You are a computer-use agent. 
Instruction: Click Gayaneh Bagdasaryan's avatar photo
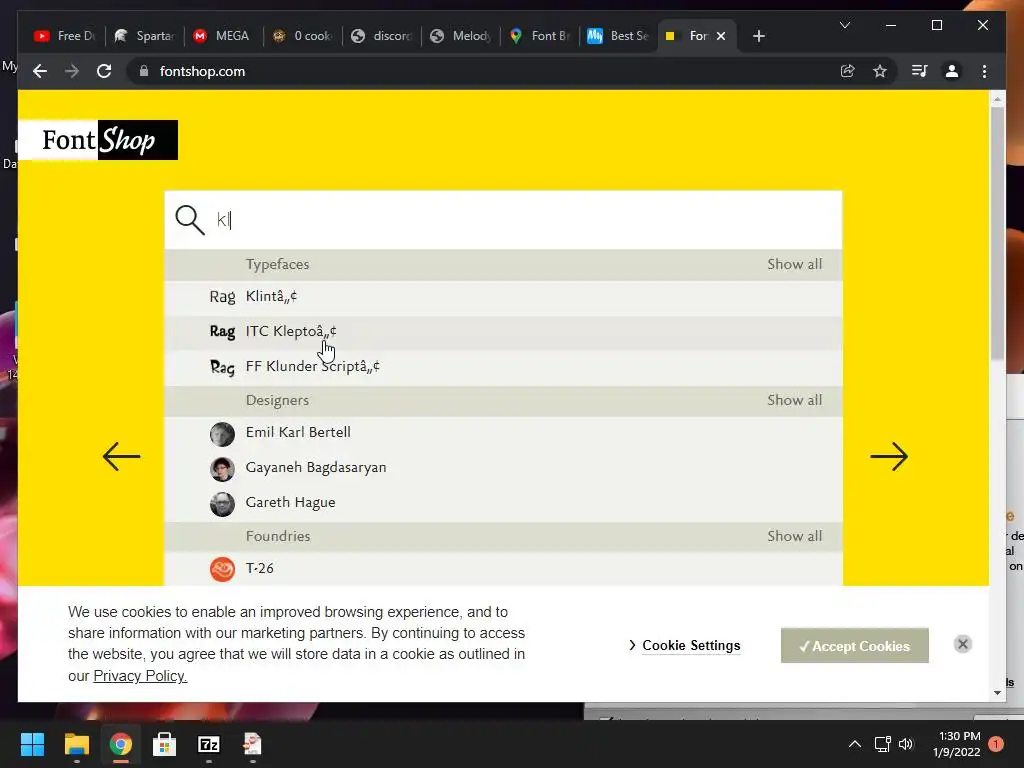pos(222,470)
